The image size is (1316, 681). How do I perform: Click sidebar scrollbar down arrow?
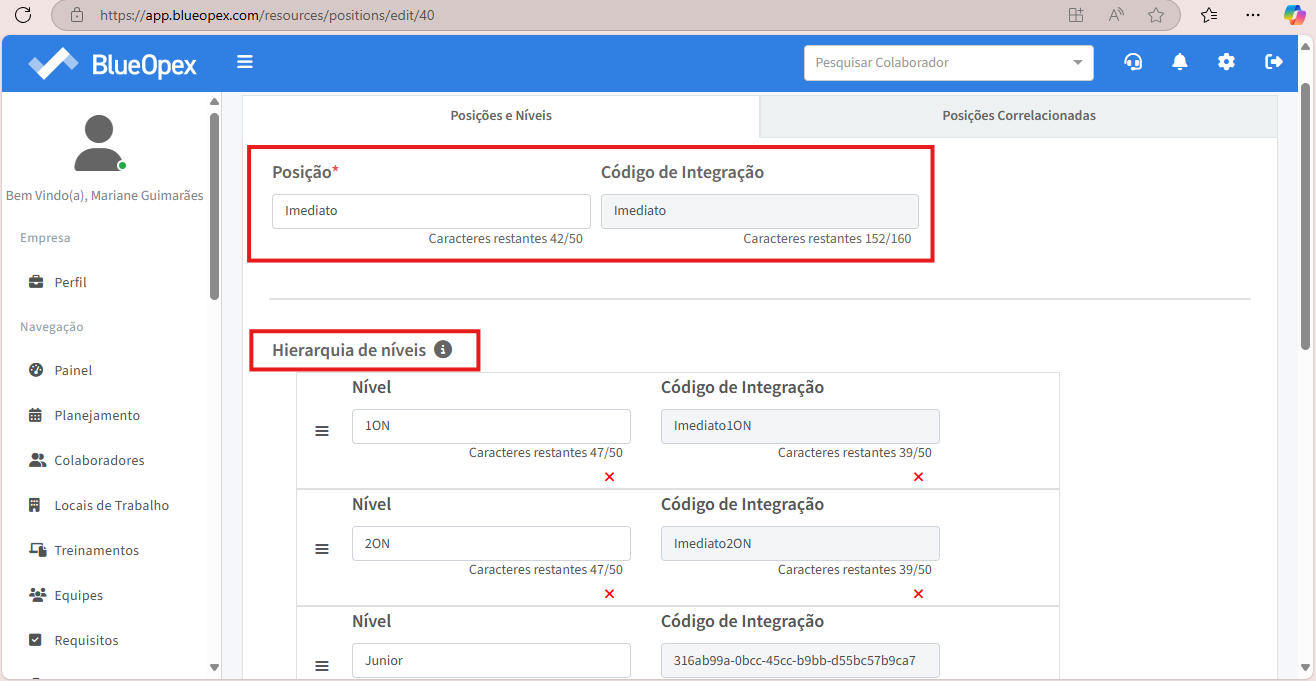(x=214, y=666)
